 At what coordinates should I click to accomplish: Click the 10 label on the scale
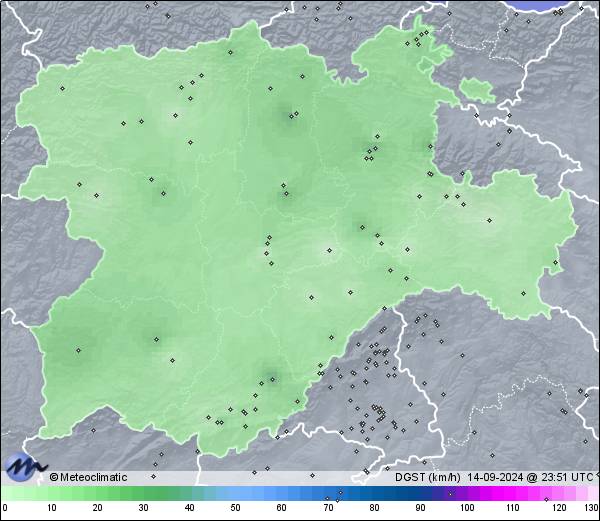click(52, 508)
